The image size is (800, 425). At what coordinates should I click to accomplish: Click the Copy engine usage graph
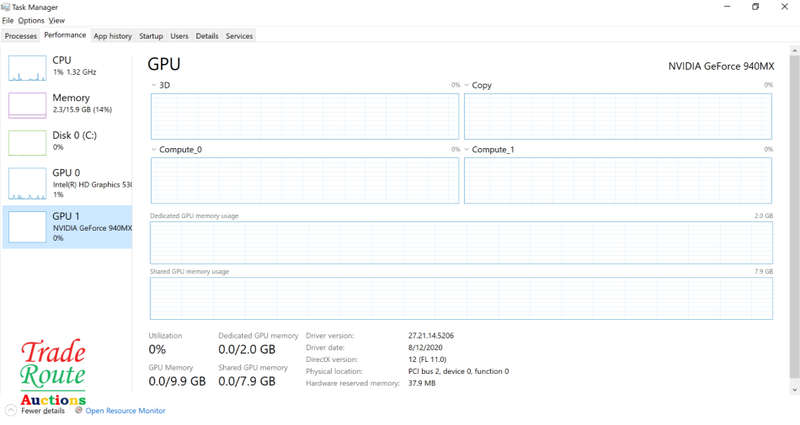click(618, 116)
